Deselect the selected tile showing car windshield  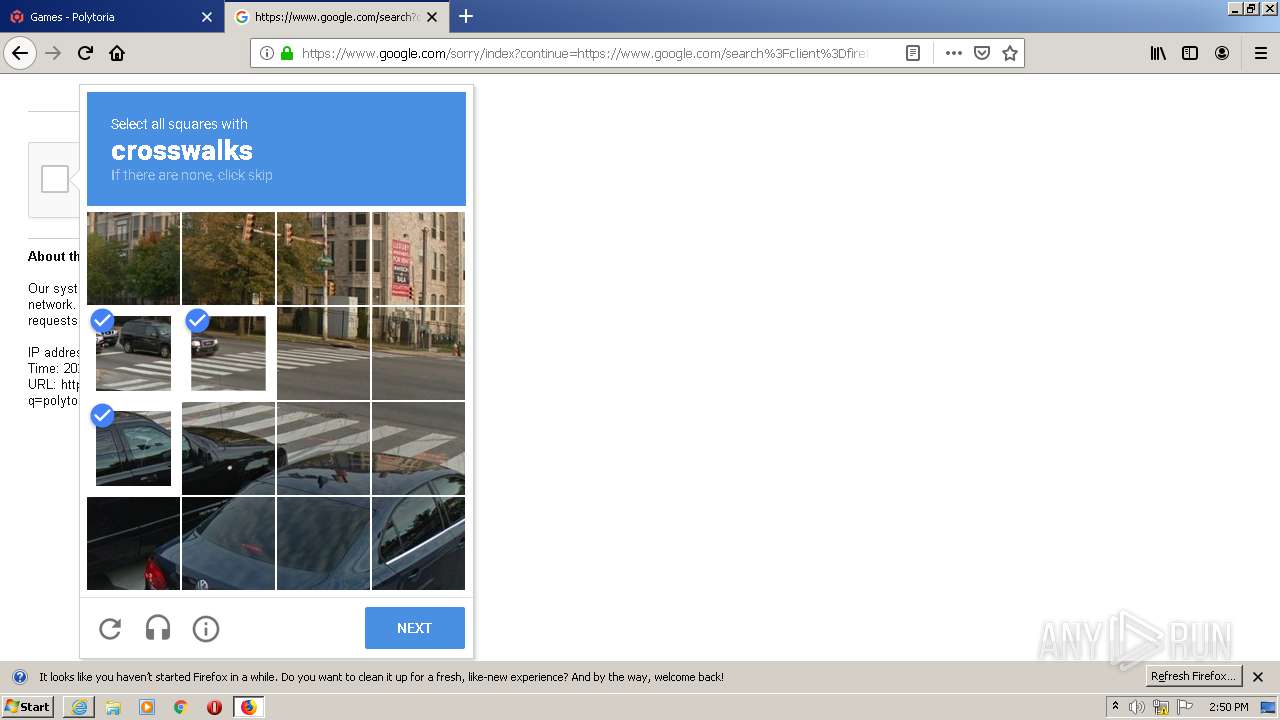tap(133, 448)
